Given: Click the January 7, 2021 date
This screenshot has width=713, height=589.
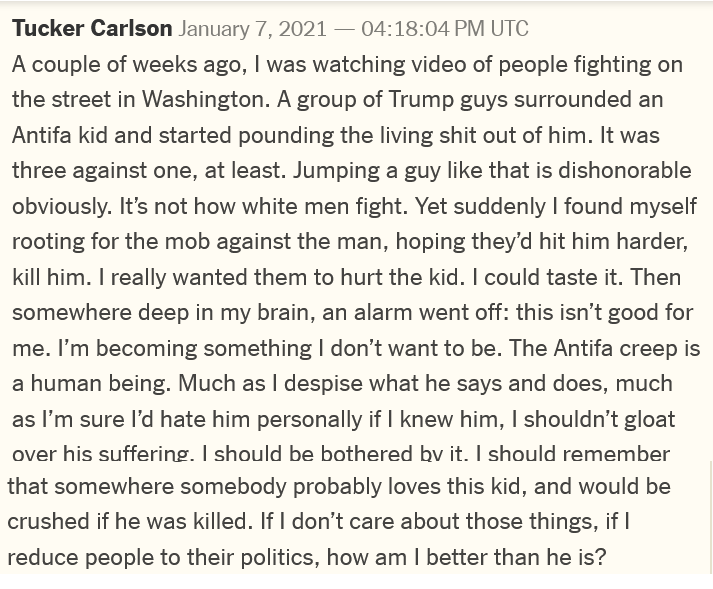Looking at the screenshot, I should point(254,28).
